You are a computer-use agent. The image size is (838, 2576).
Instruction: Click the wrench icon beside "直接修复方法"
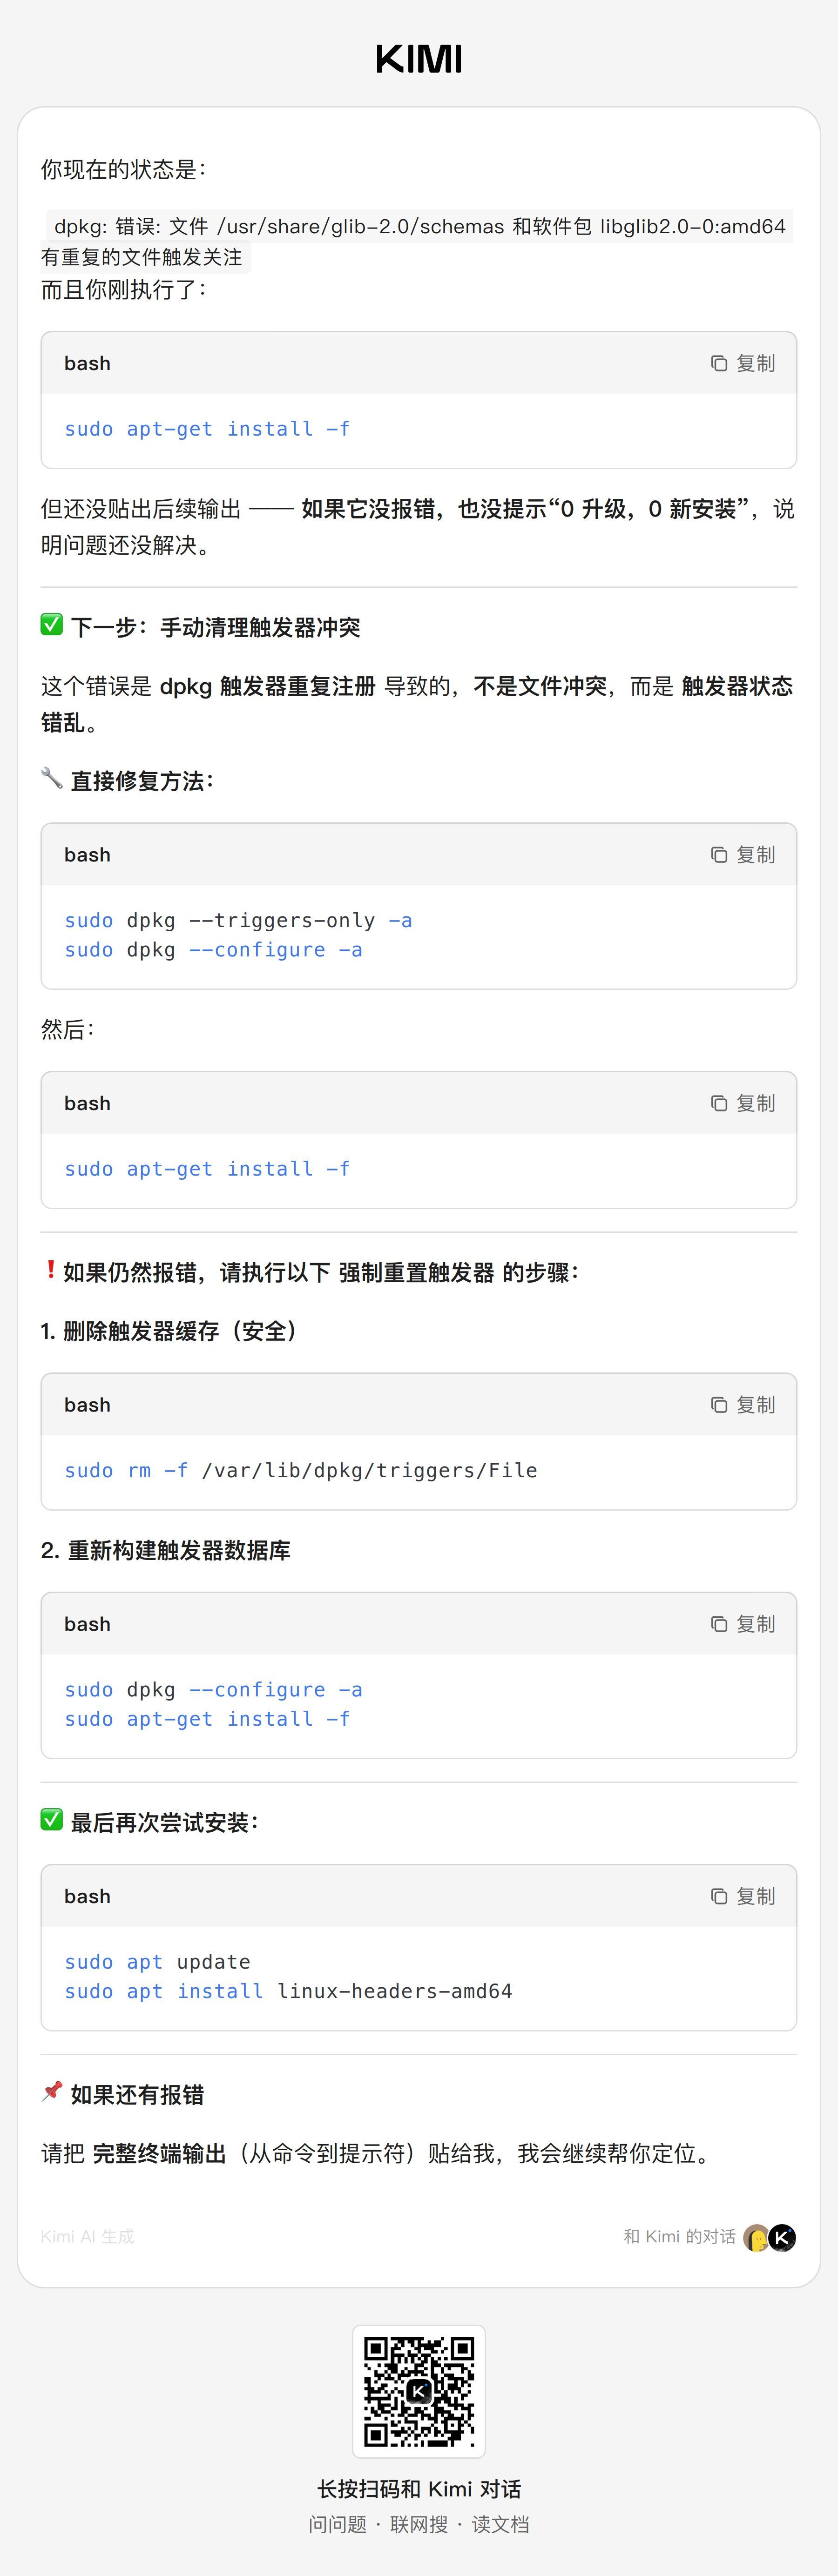coord(52,778)
